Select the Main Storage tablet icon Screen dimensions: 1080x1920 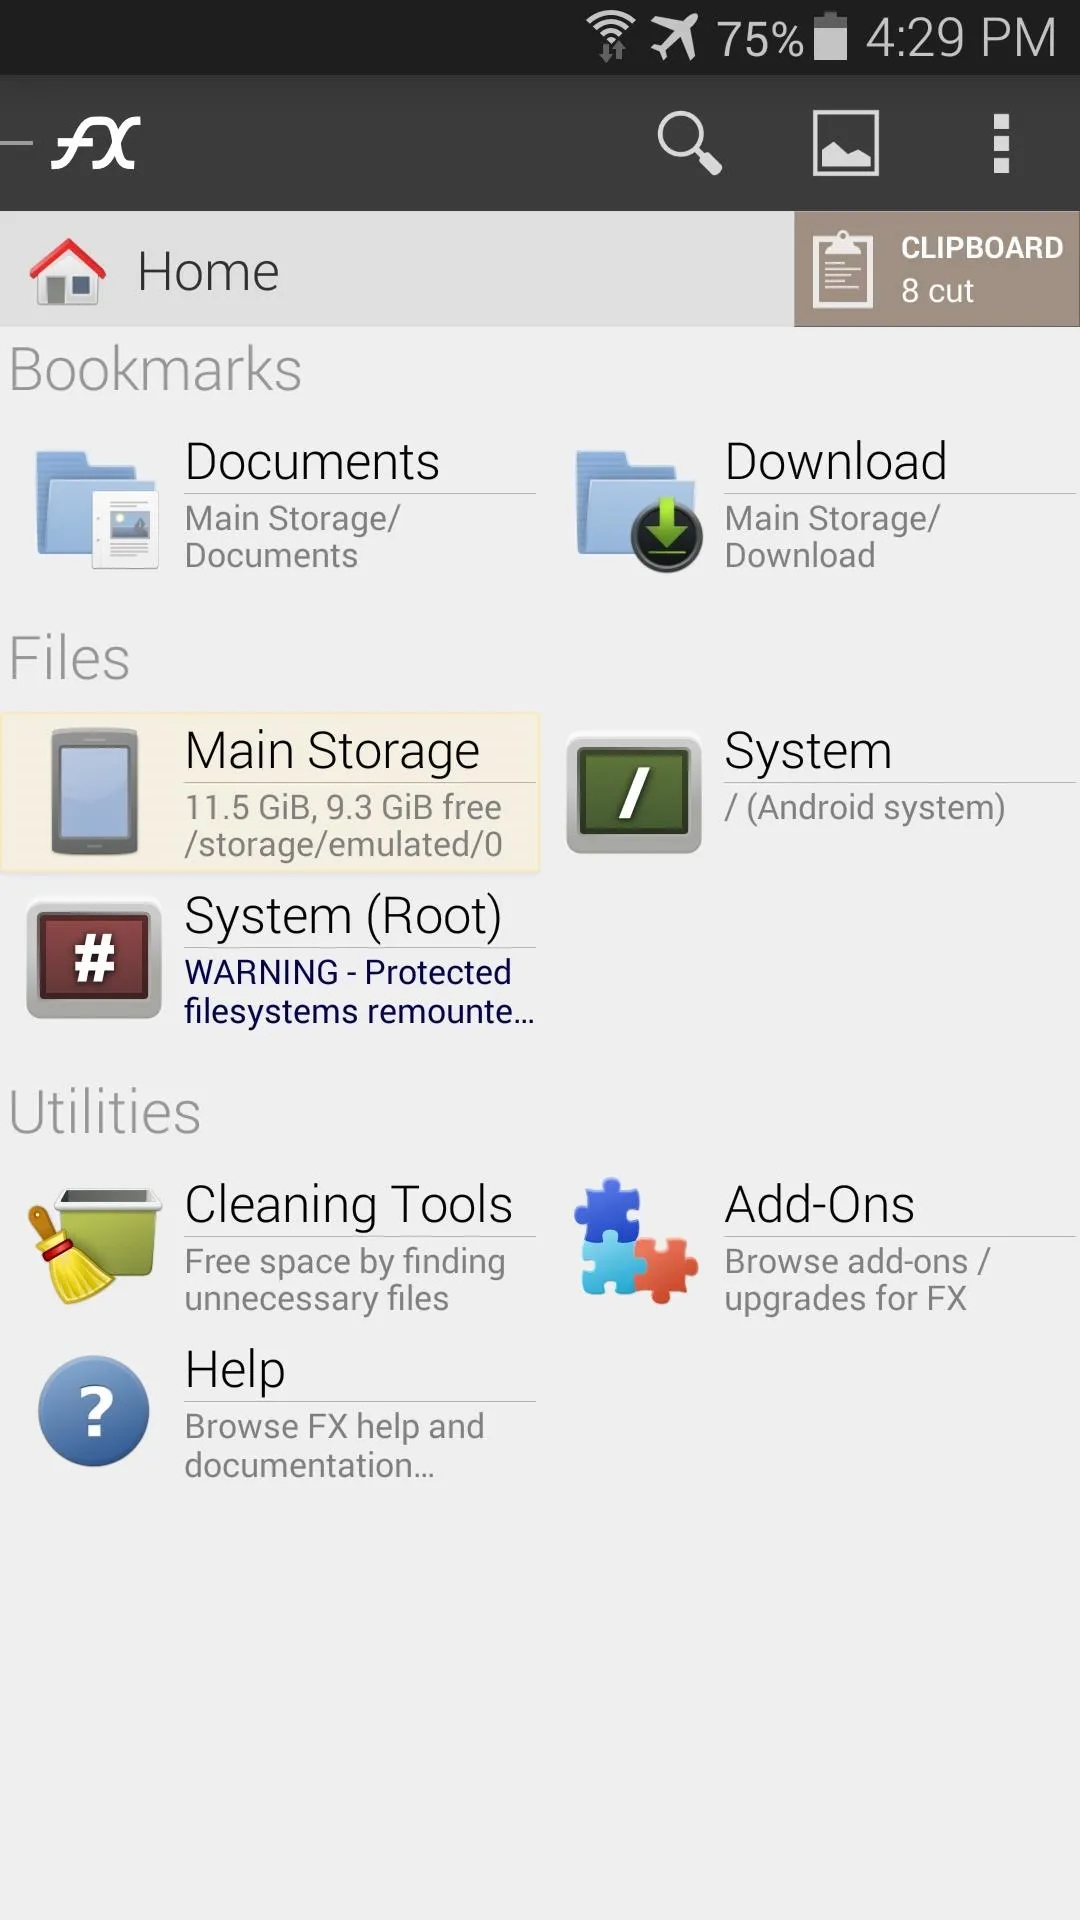tap(95, 792)
